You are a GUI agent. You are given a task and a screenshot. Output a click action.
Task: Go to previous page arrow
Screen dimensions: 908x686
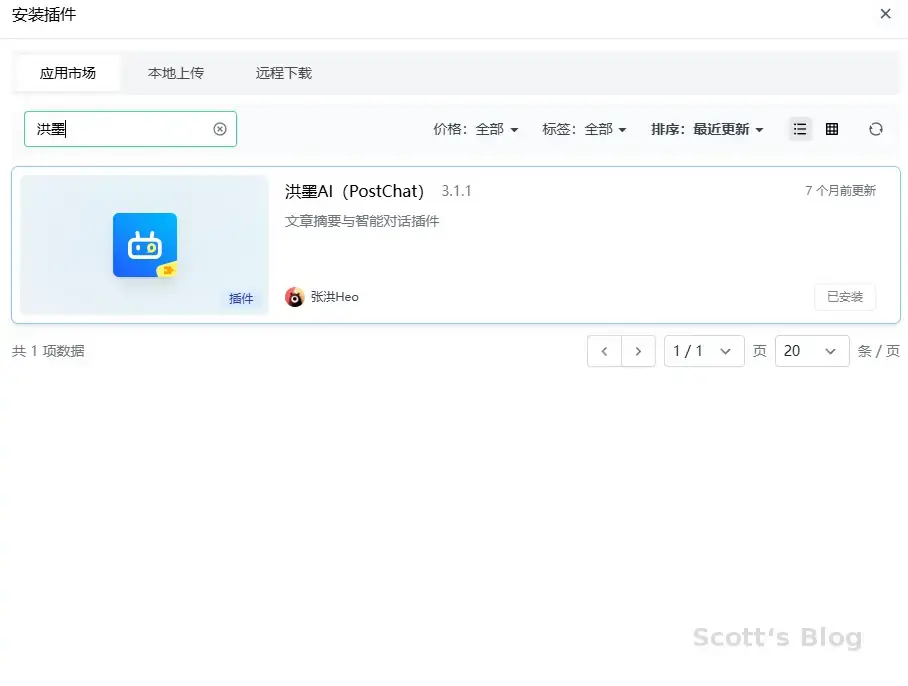(604, 351)
